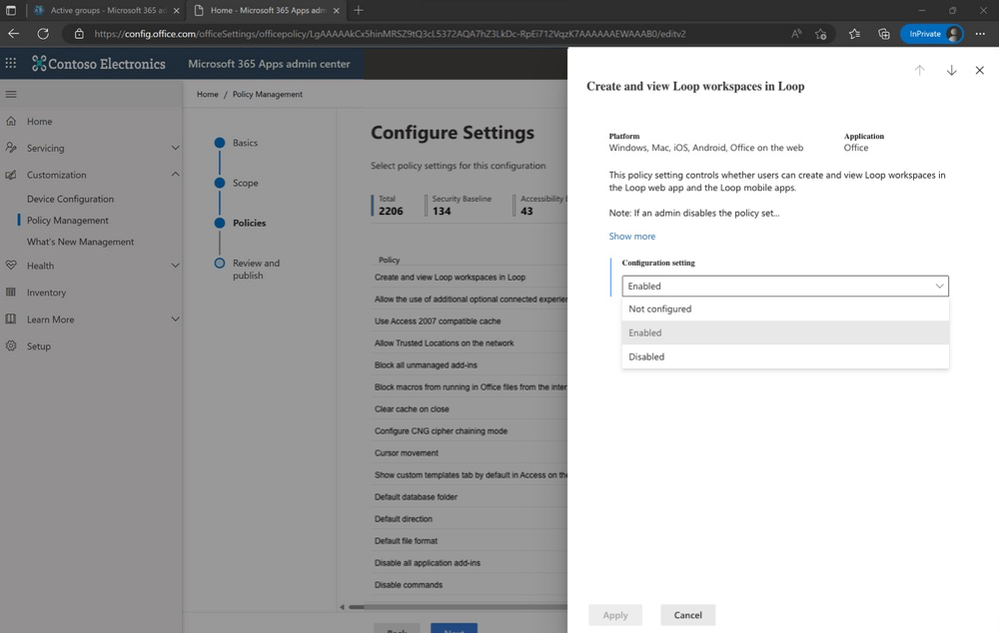This screenshot has height=633, width=999.
Task: Click the Apply button
Action: [615, 615]
